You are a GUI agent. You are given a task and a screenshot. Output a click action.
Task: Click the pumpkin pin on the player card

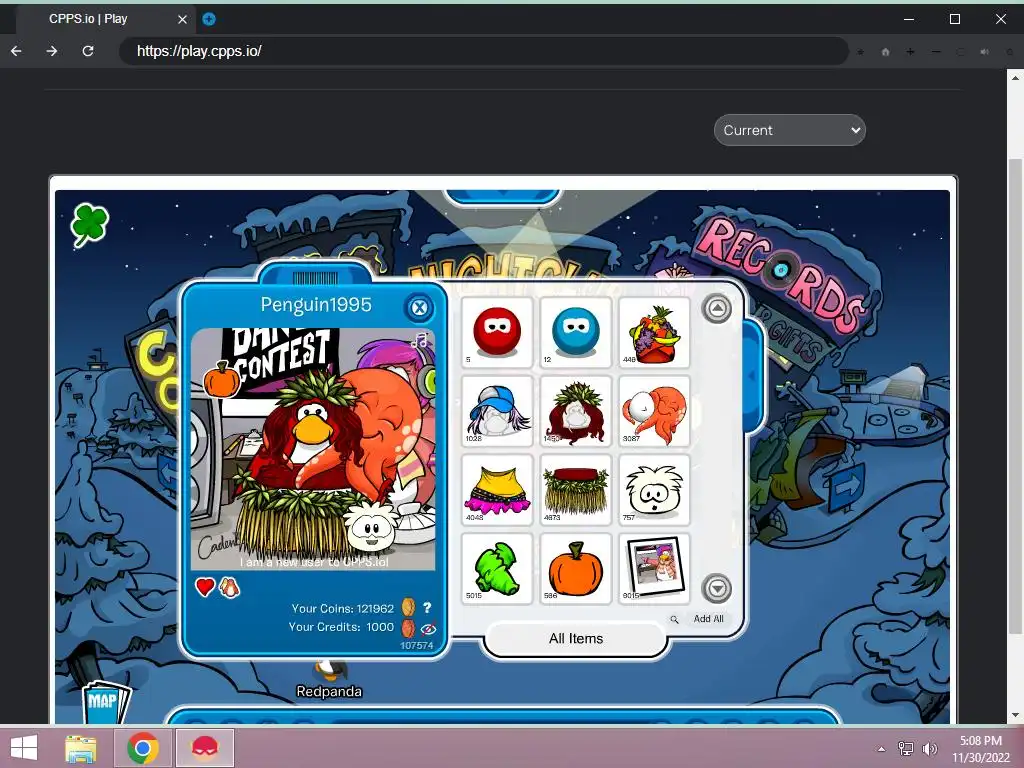(222, 380)
